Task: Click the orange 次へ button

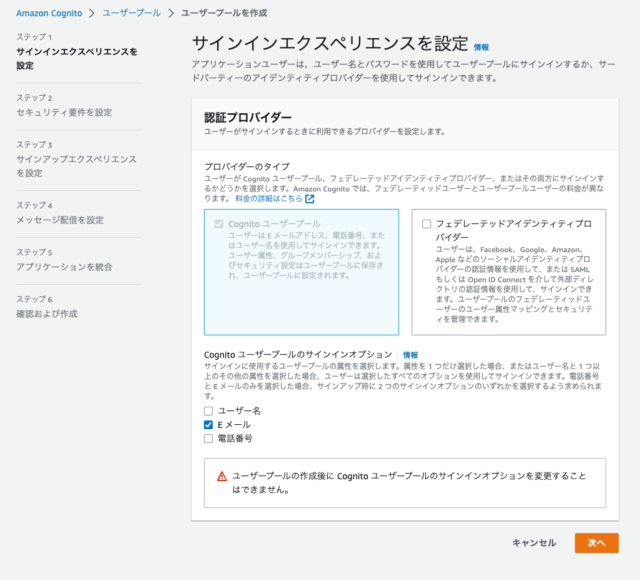Action: [596, 543]
